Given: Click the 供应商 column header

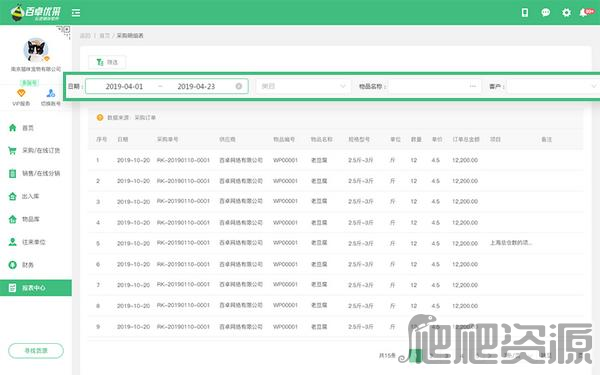Looking at the screenshot, I should tap(227, 139).
